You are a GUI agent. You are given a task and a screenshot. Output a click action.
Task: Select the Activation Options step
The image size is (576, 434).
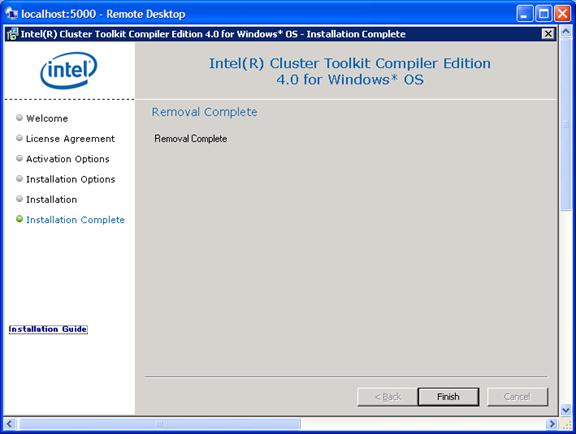click(x=68, y=159)
